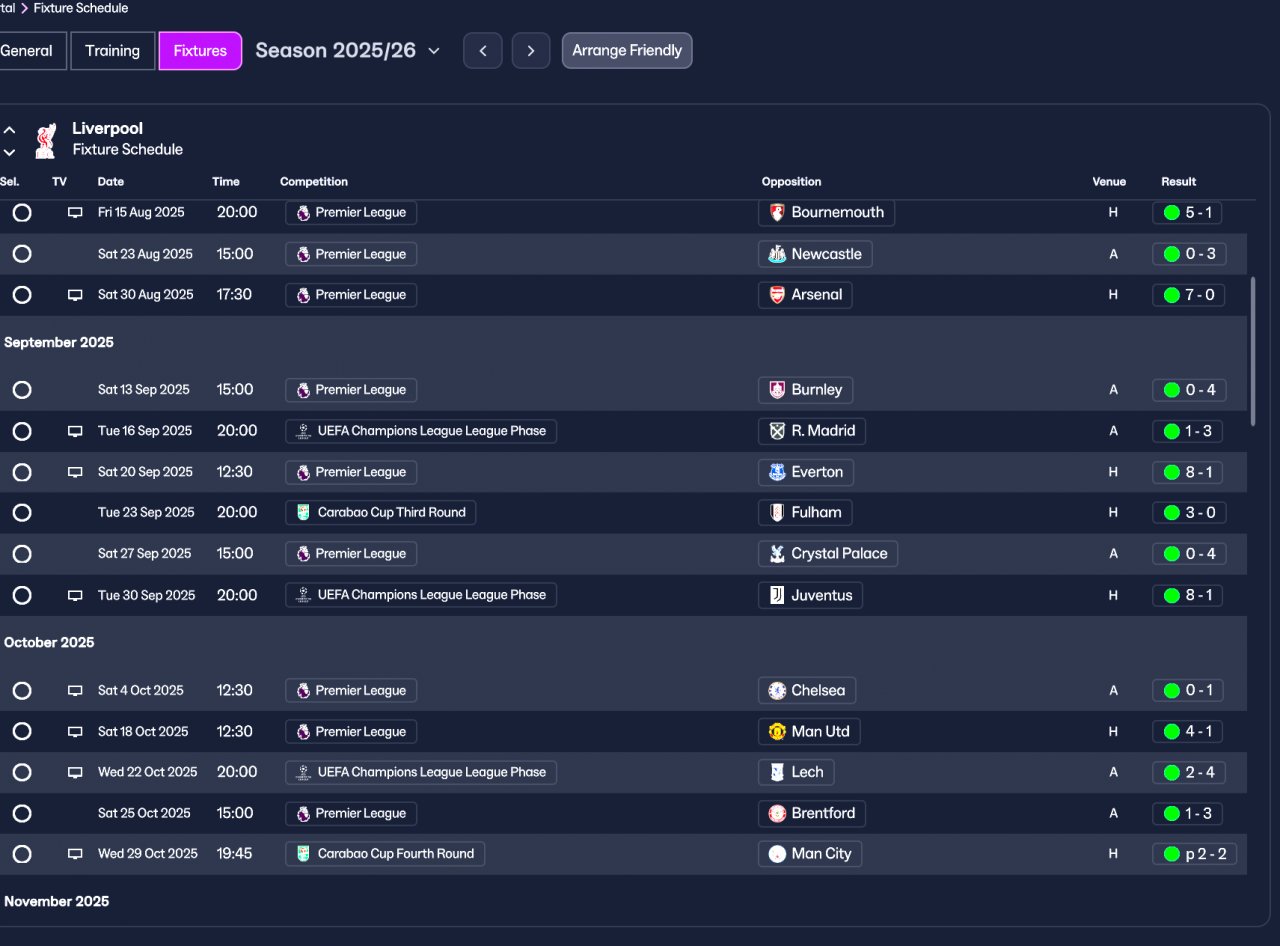Open the Bournemouth 5 - 1 result
This screenshot has width=1280, height=946.
(x=1187, y=213)
